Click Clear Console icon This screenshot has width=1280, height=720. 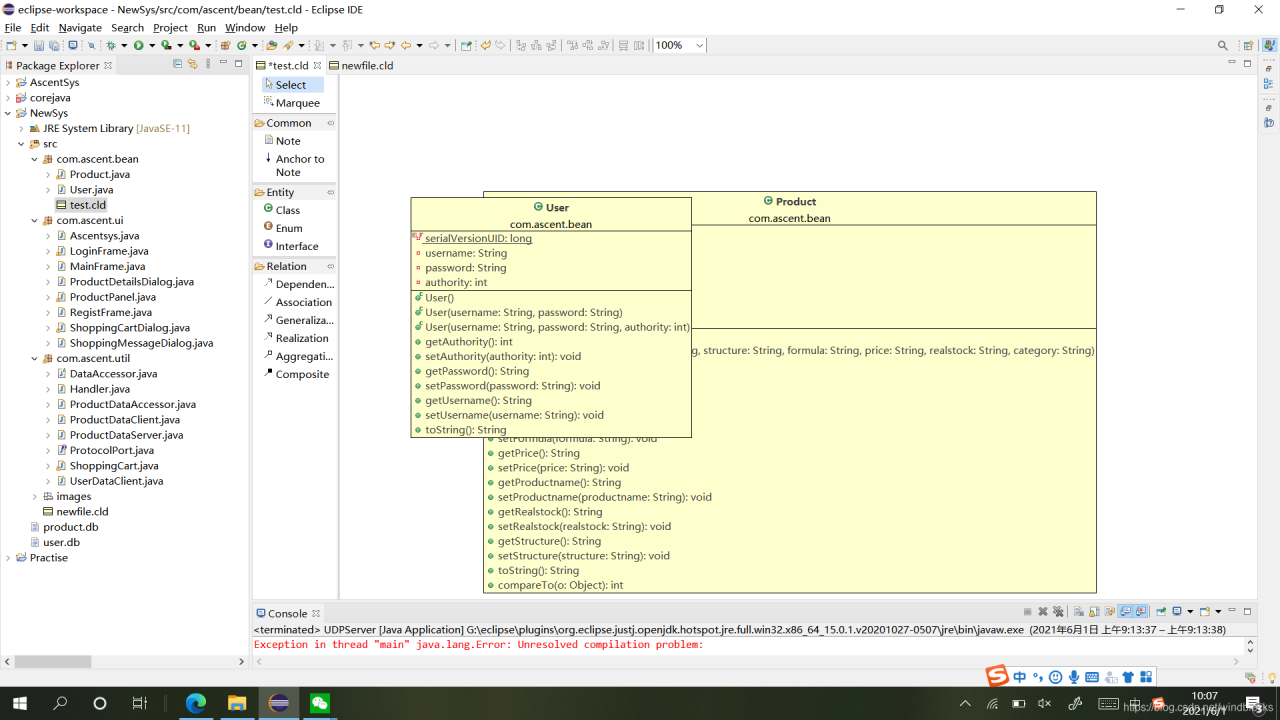(x=1078, y=612)
